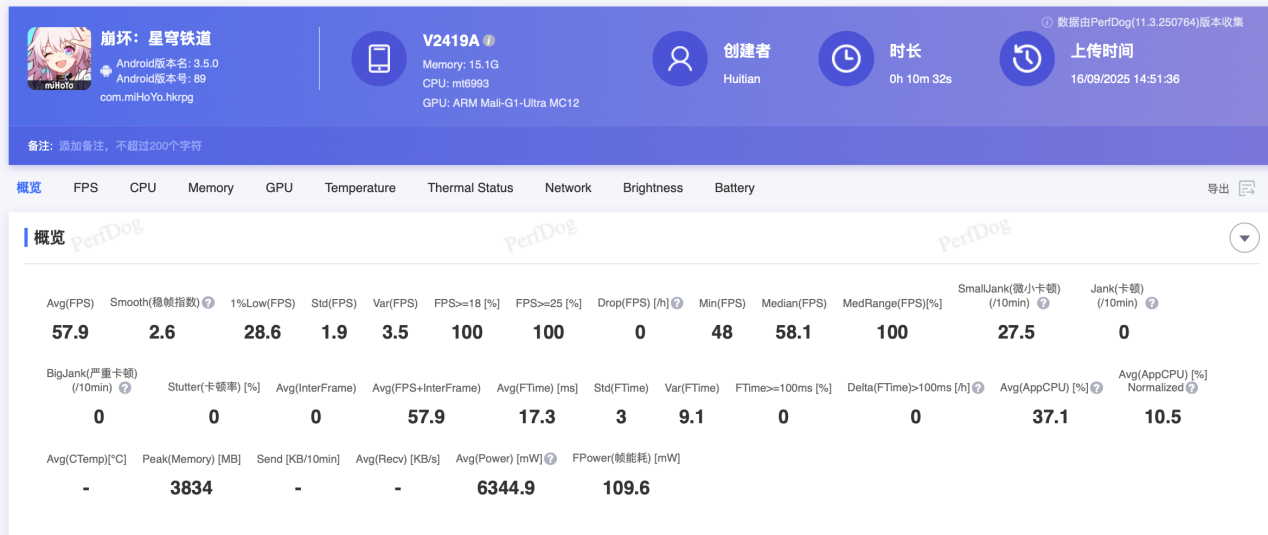
Task: Click help icon next to SmallJank (/10min)
Action: [1043, 303]
